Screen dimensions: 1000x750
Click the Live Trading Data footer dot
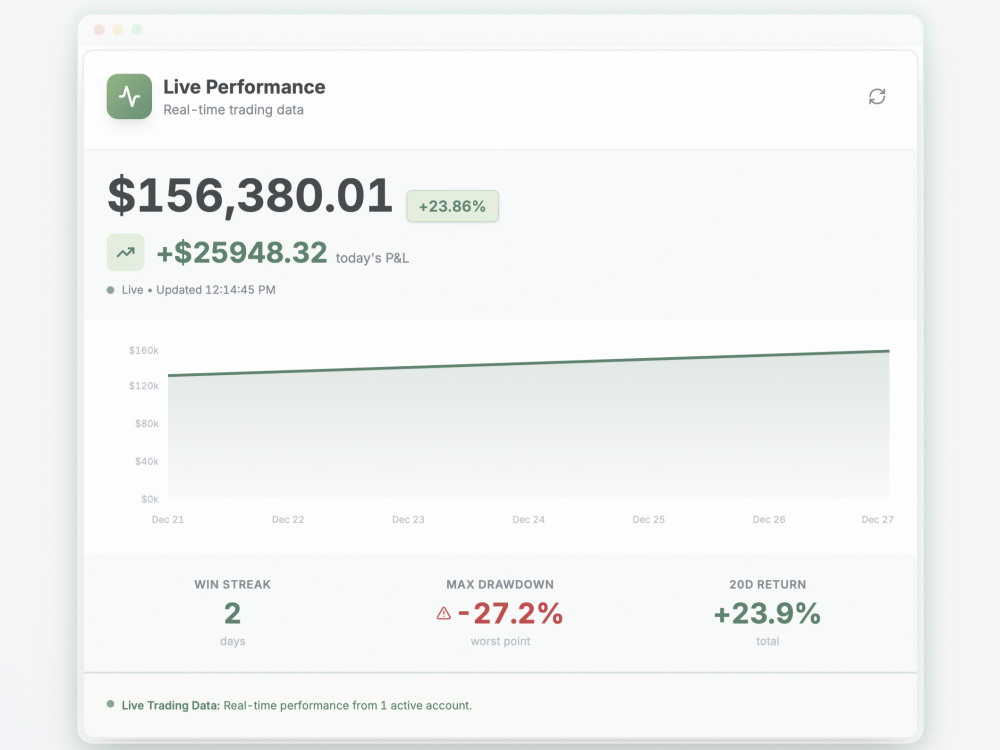click(x=110, y=704)
